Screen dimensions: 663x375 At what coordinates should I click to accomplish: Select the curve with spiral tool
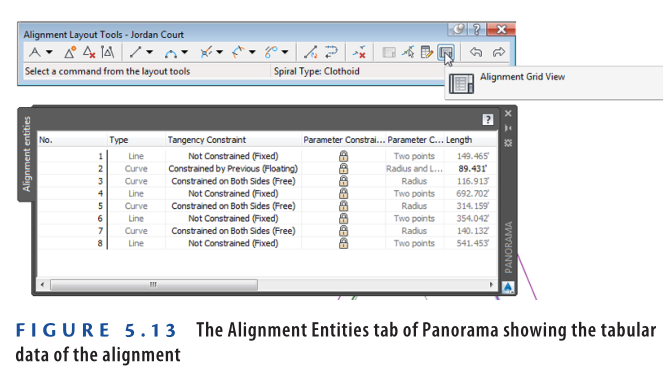click(x=238, y=52)
